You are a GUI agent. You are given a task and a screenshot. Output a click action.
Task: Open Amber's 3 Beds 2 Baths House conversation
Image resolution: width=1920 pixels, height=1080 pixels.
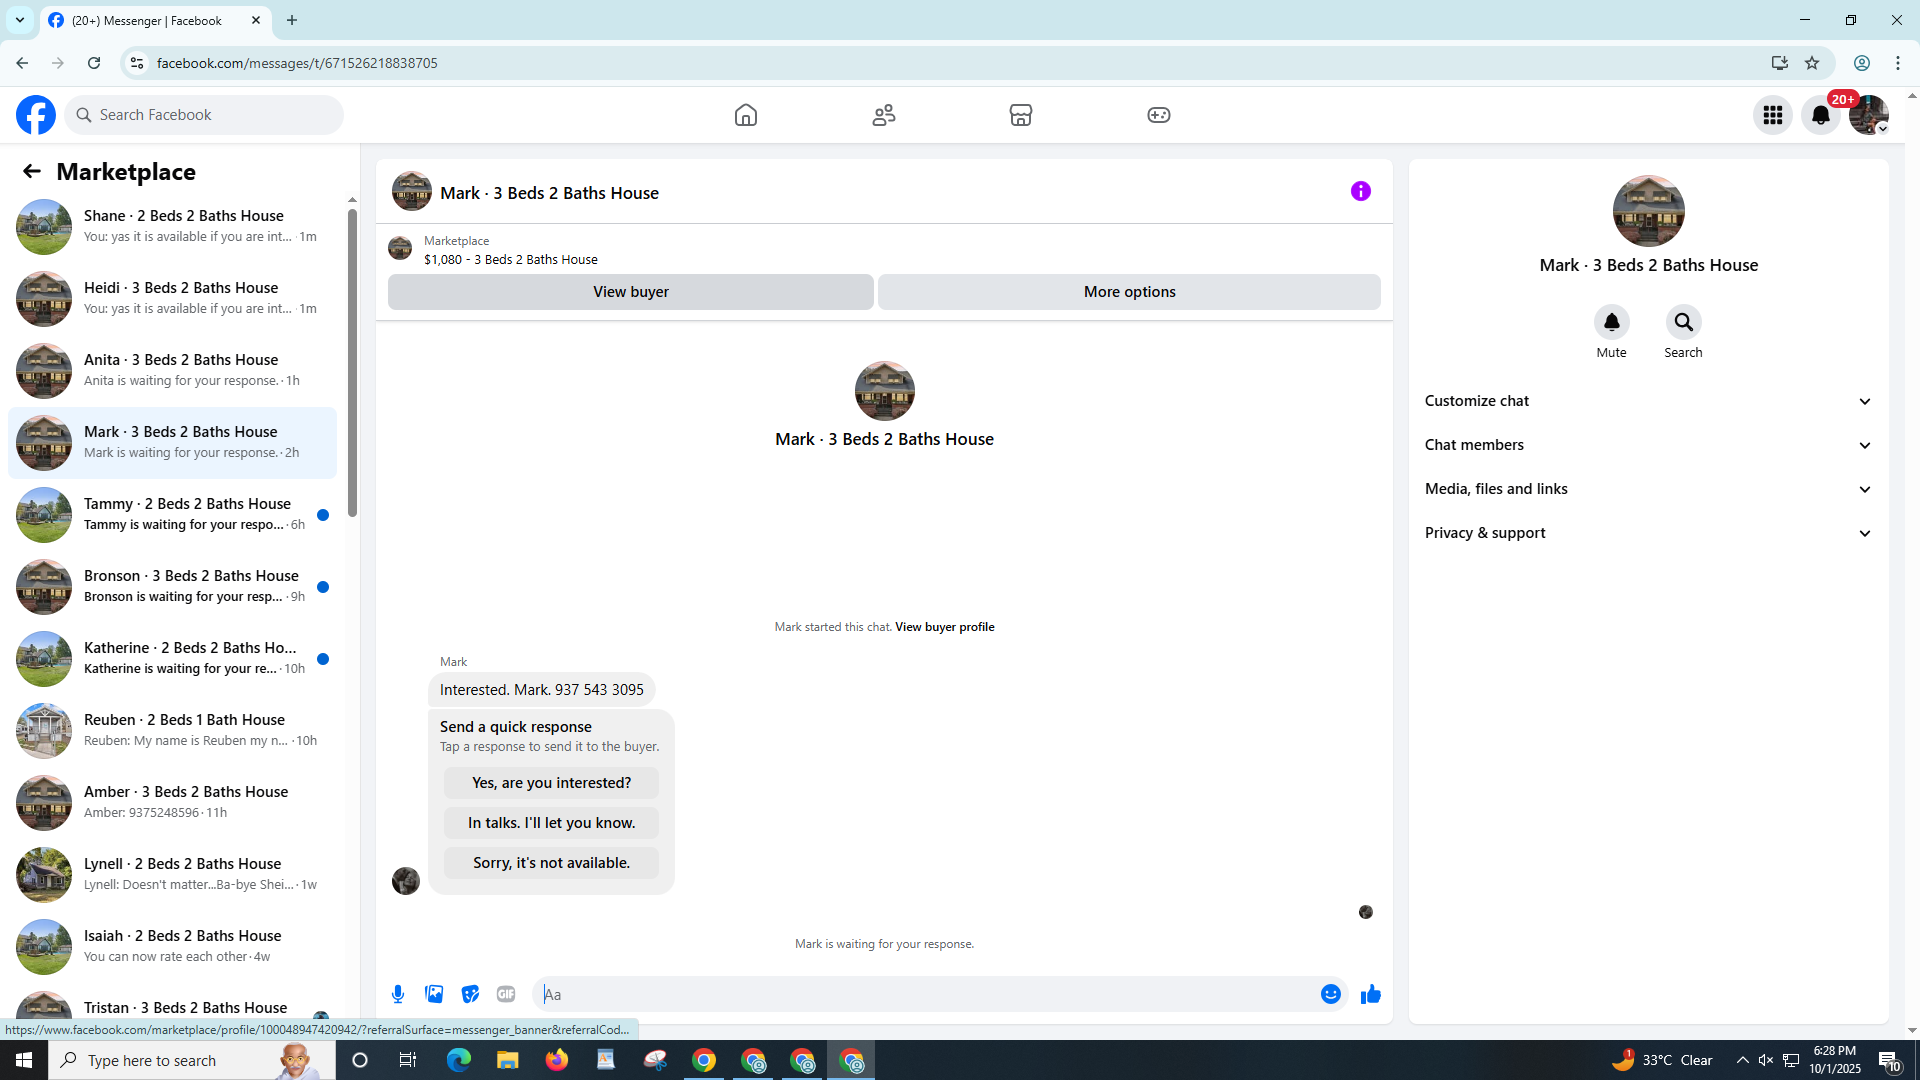(x=172, y=803)
